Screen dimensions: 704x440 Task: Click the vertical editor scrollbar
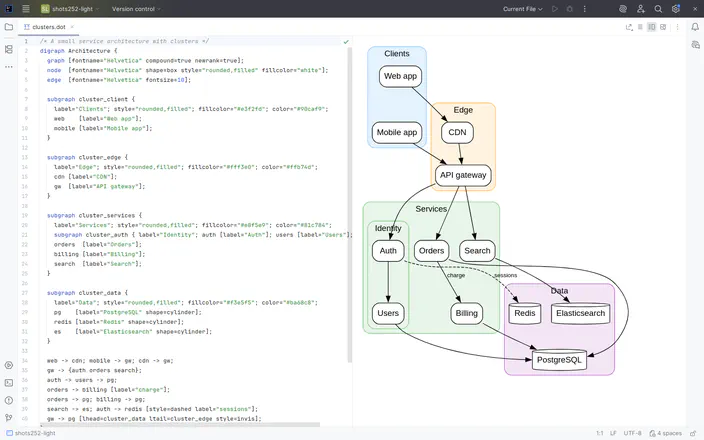coord(350,204)
